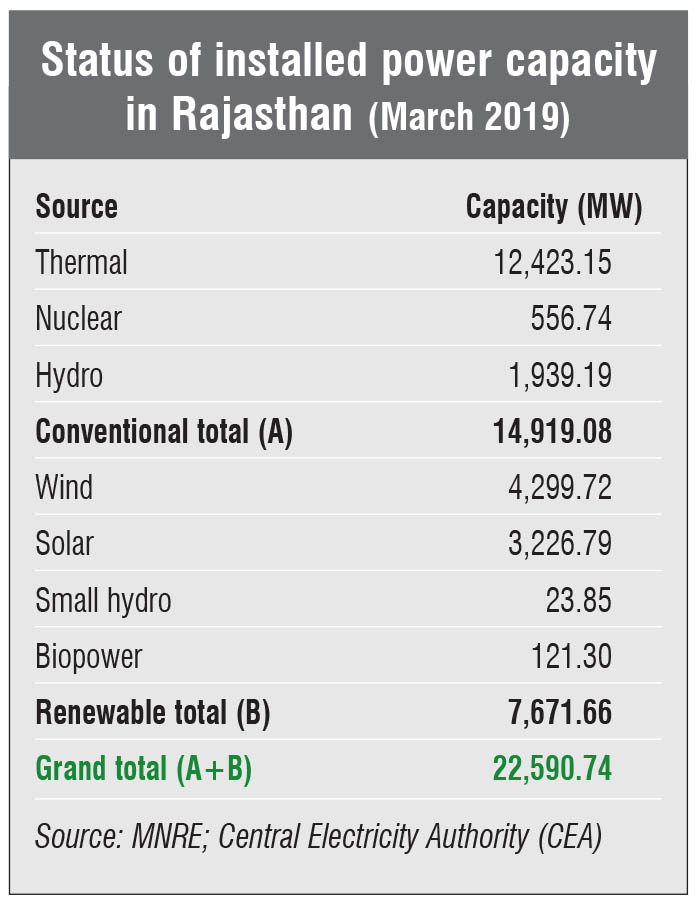This screenshot has height=903, width=696.
Task: Click the 'Capacity (MW)' column header
Action: tap(554, 207)
